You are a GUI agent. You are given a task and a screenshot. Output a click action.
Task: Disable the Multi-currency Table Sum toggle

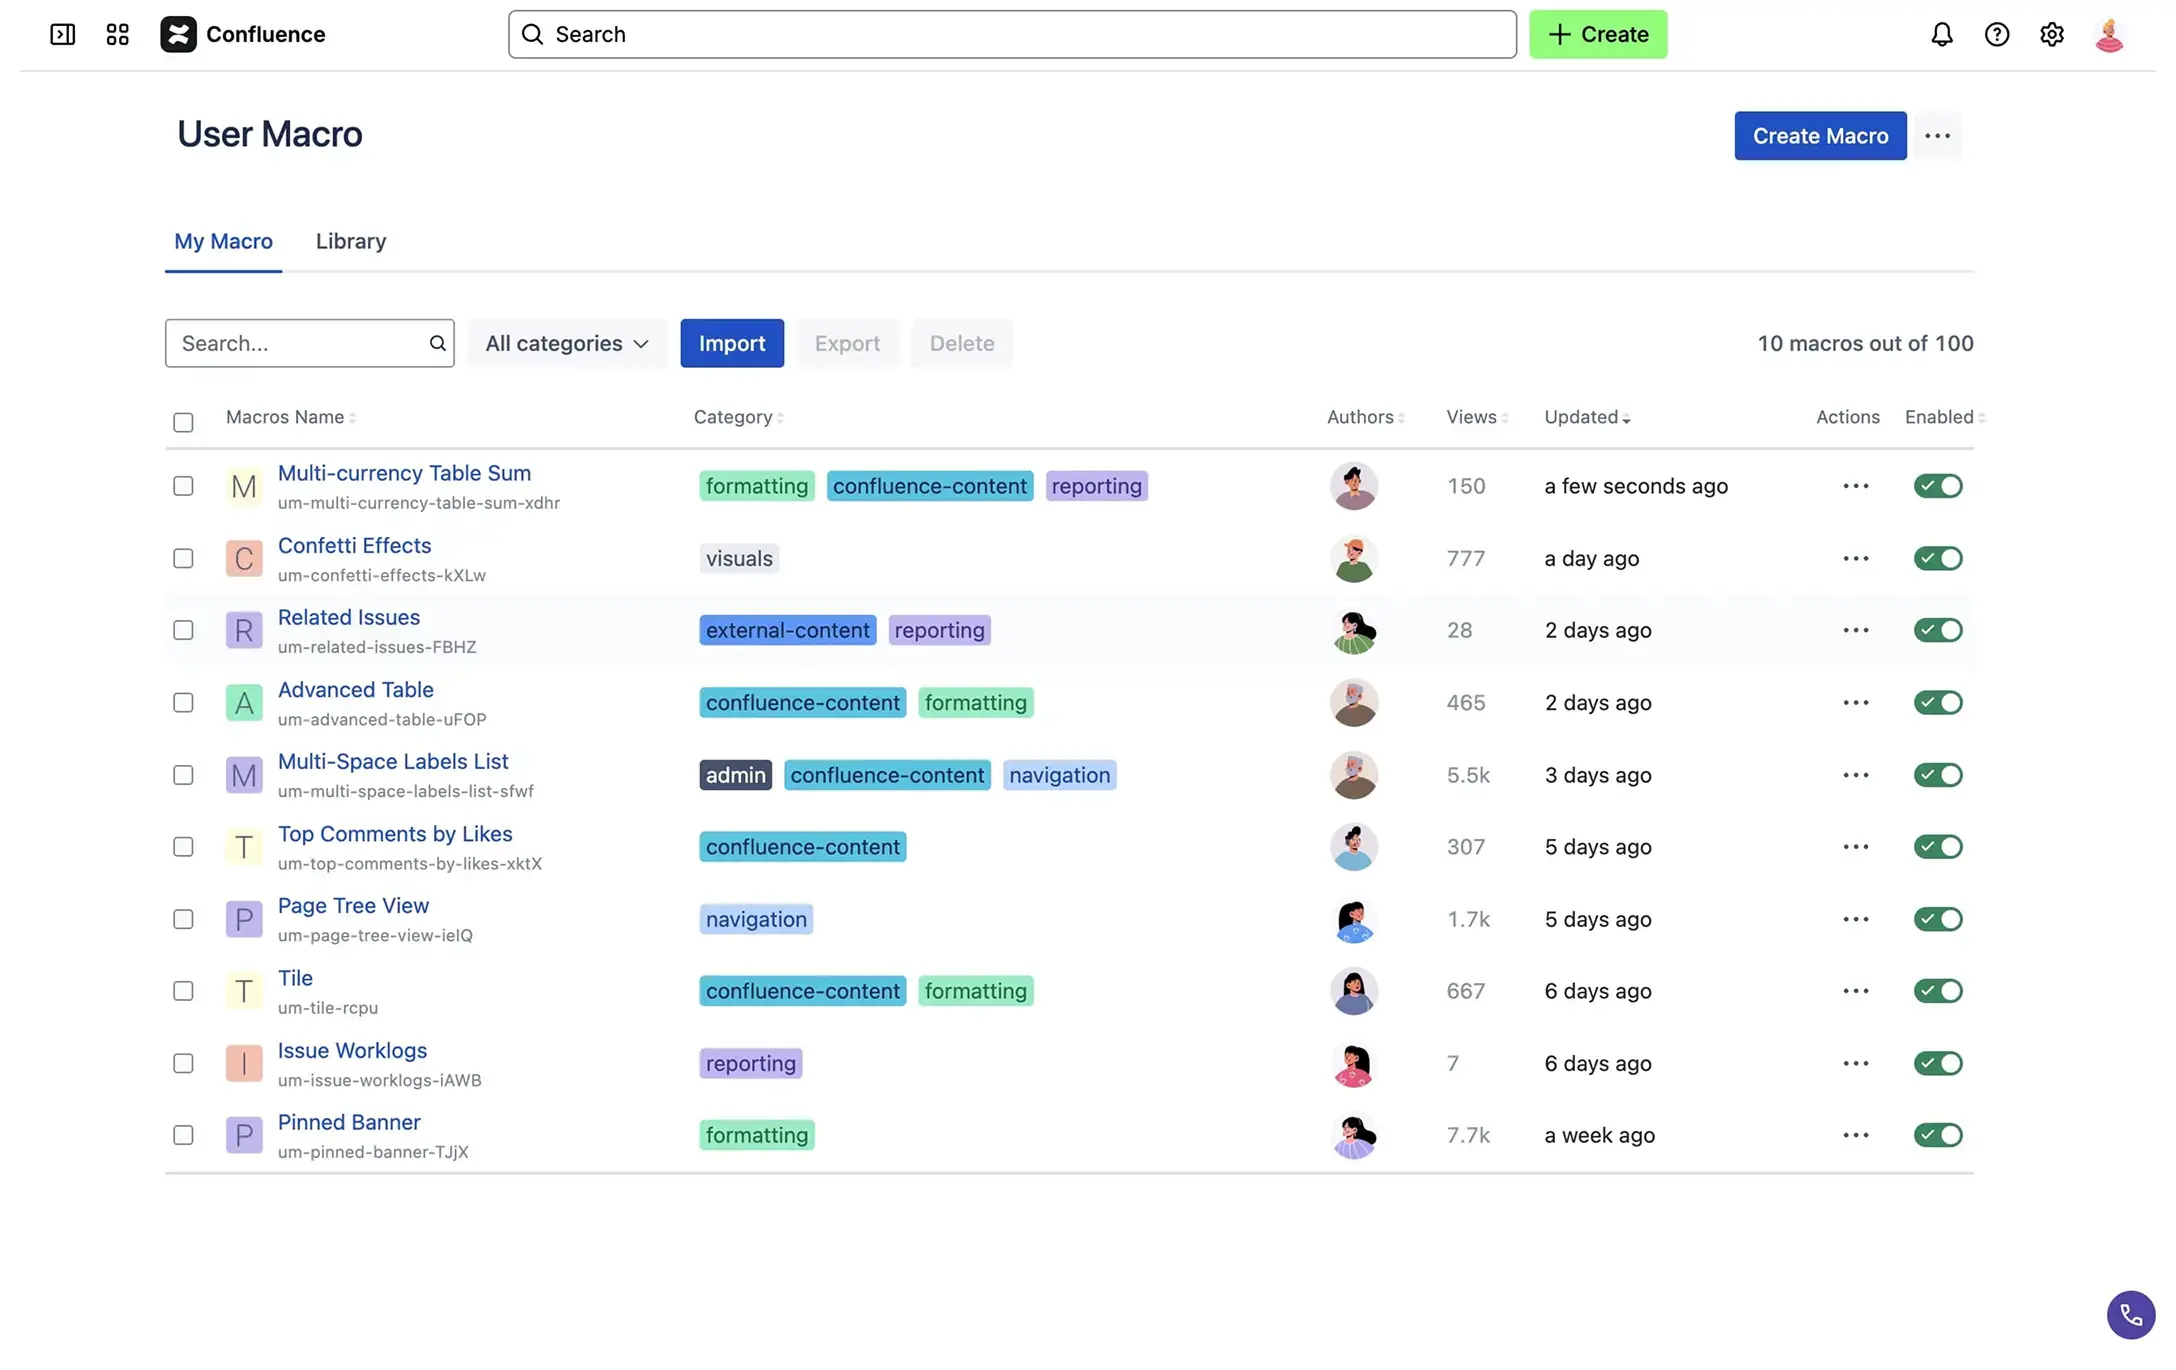pos(1938,486)
